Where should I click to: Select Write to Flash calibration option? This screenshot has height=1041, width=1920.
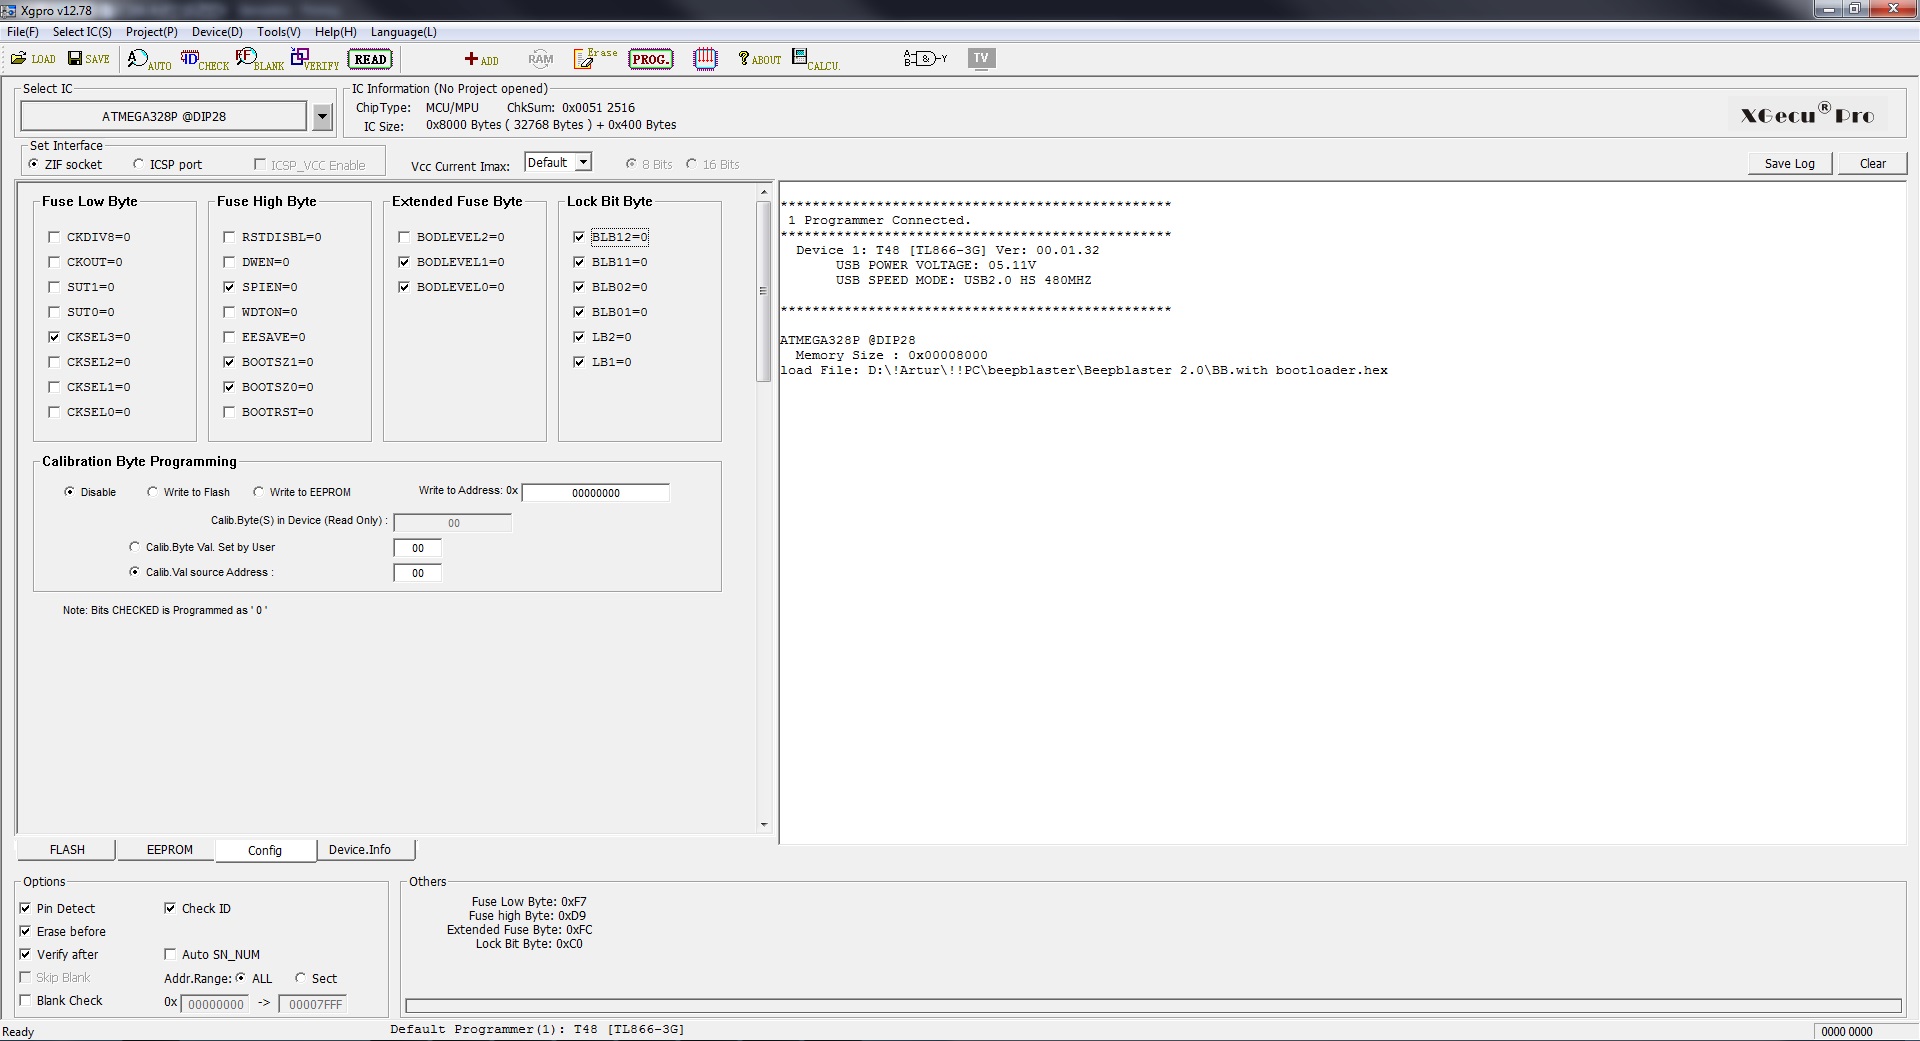[152, 492]
